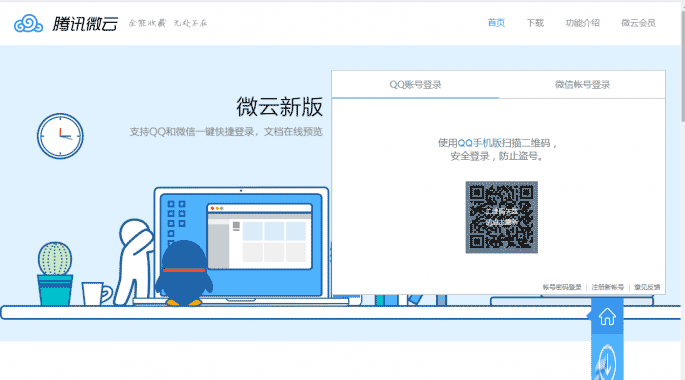Open the 微云会员 navigation item
The width and height of the screenshot is (685, 380).
tap(638, 23)
